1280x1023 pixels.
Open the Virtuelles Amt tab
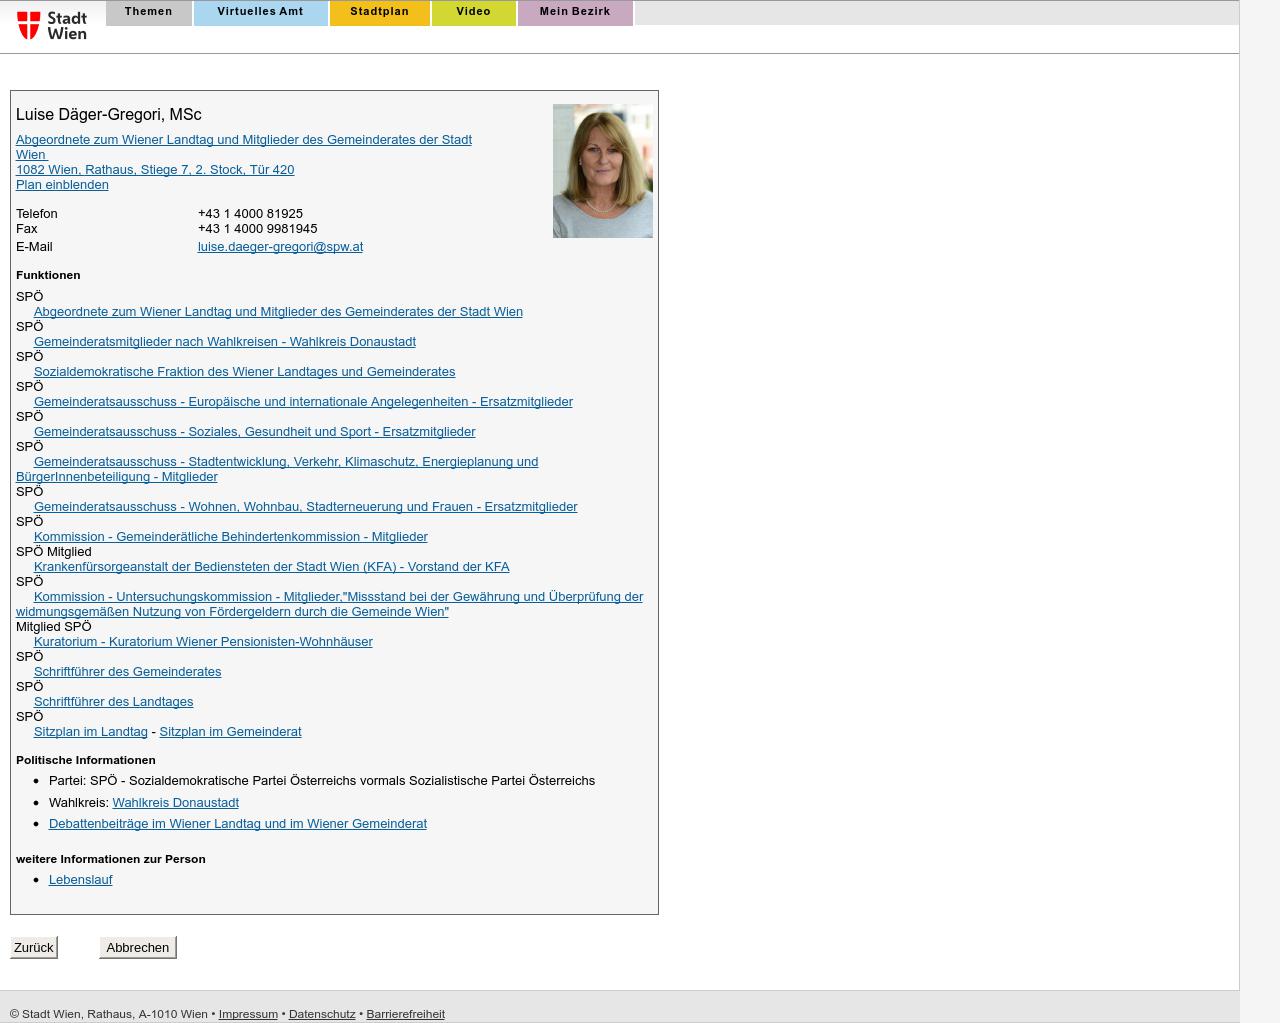point(260,12)
